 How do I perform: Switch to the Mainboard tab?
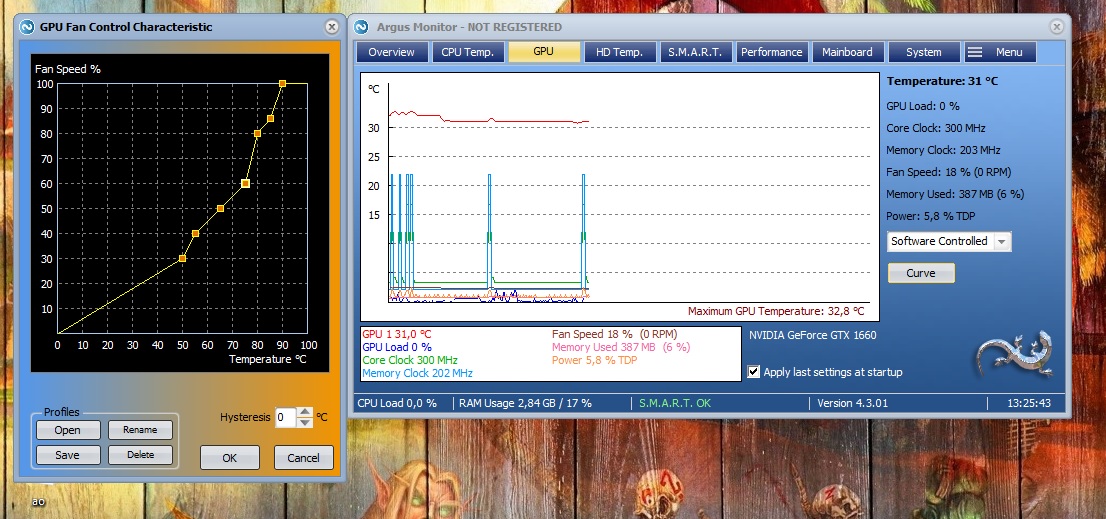pos(847,52)
